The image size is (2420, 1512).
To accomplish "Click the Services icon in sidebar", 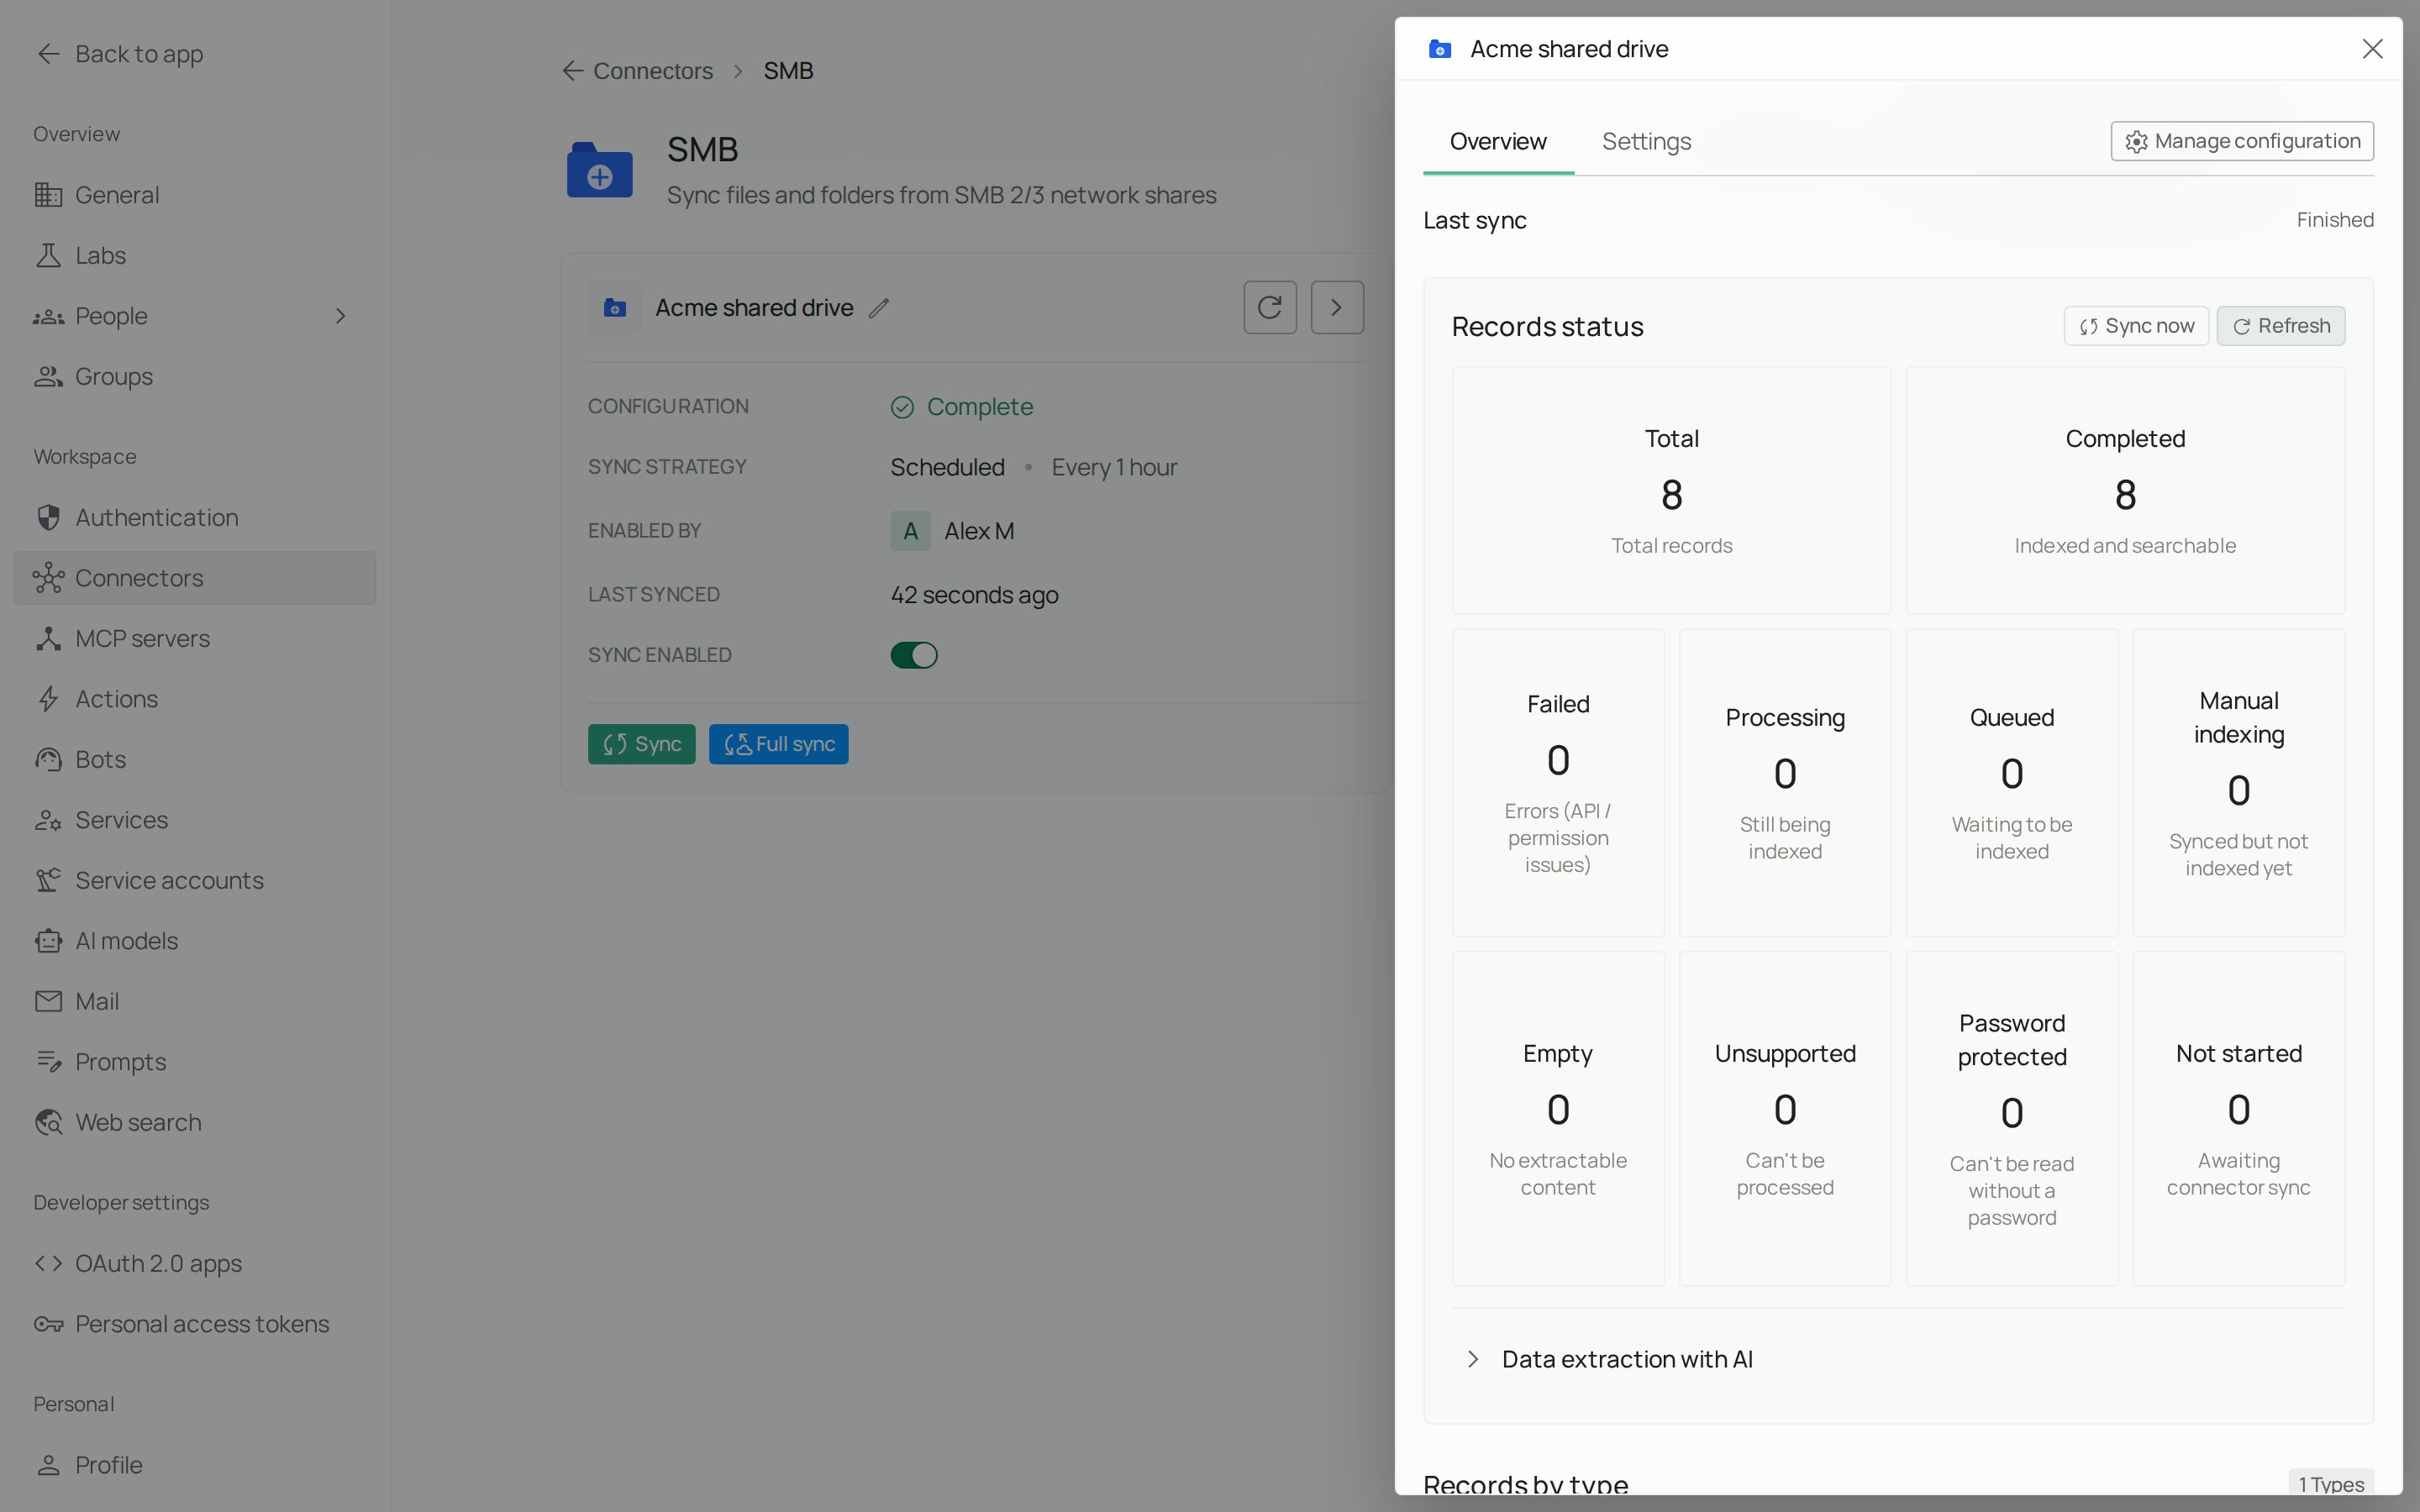I will pyautogui.click(x=48, y=820).
